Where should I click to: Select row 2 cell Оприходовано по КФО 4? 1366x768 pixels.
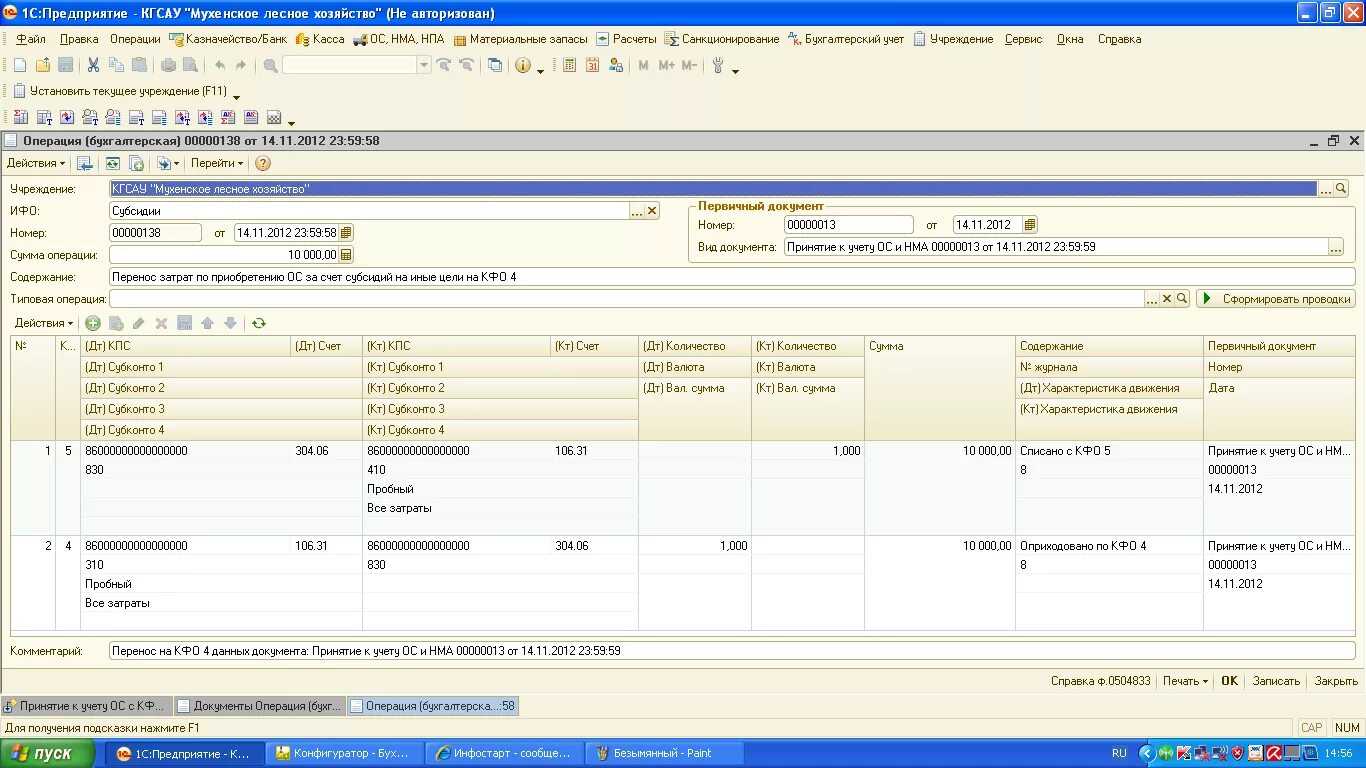(1109, 546)
